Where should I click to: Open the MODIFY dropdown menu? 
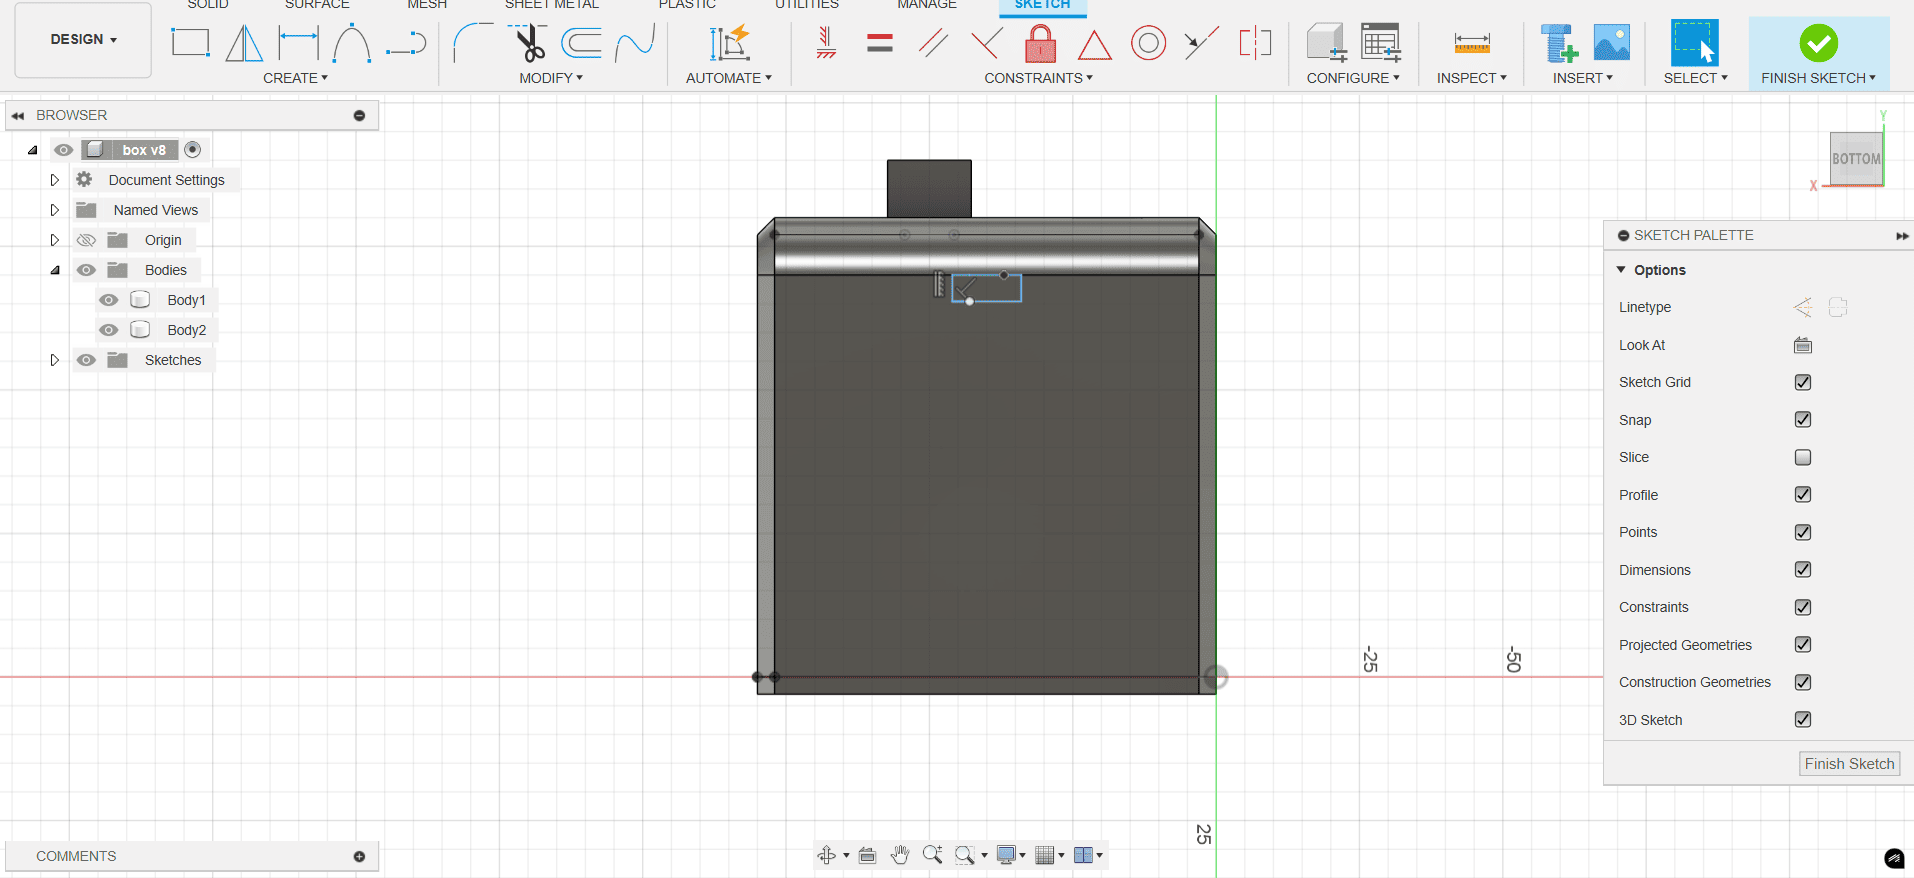(551, 78)
